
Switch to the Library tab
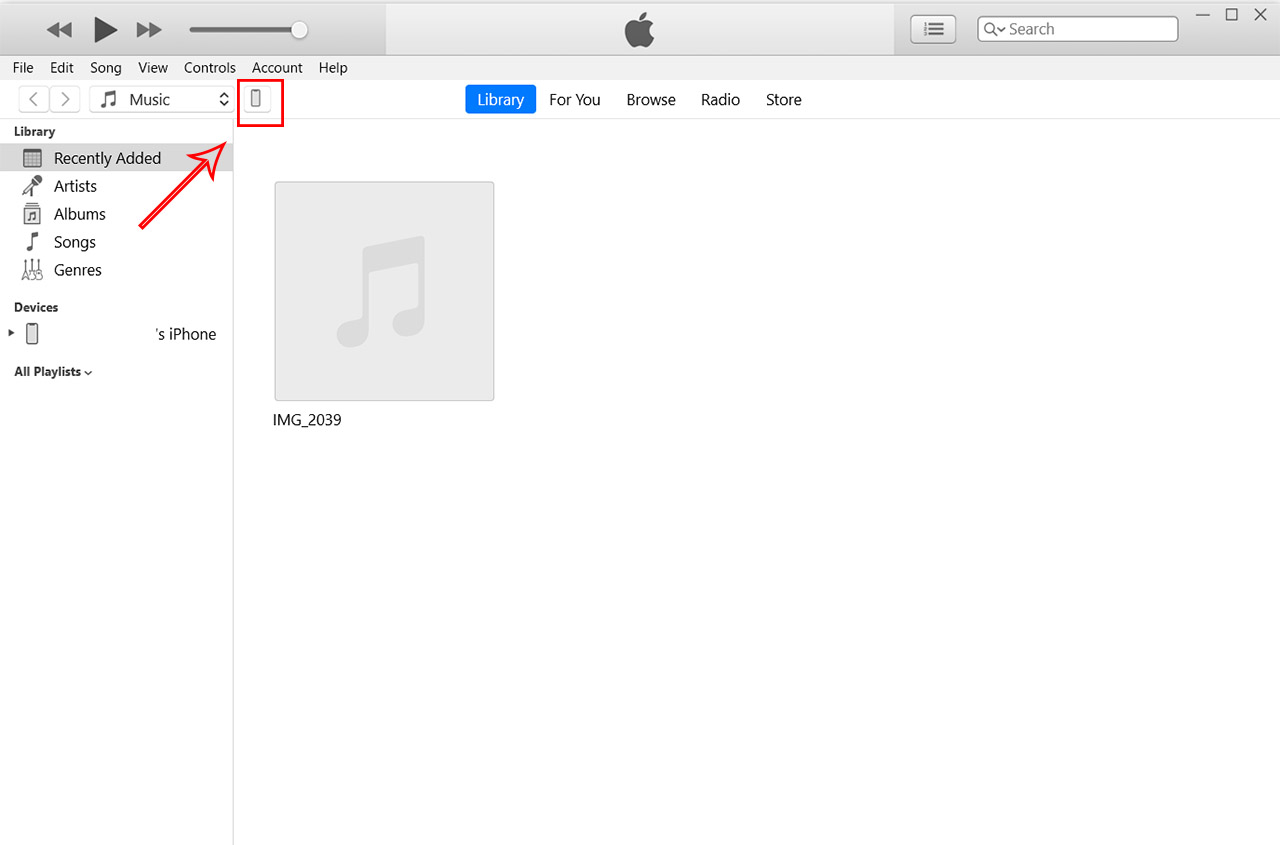click(x=500, y=99)
